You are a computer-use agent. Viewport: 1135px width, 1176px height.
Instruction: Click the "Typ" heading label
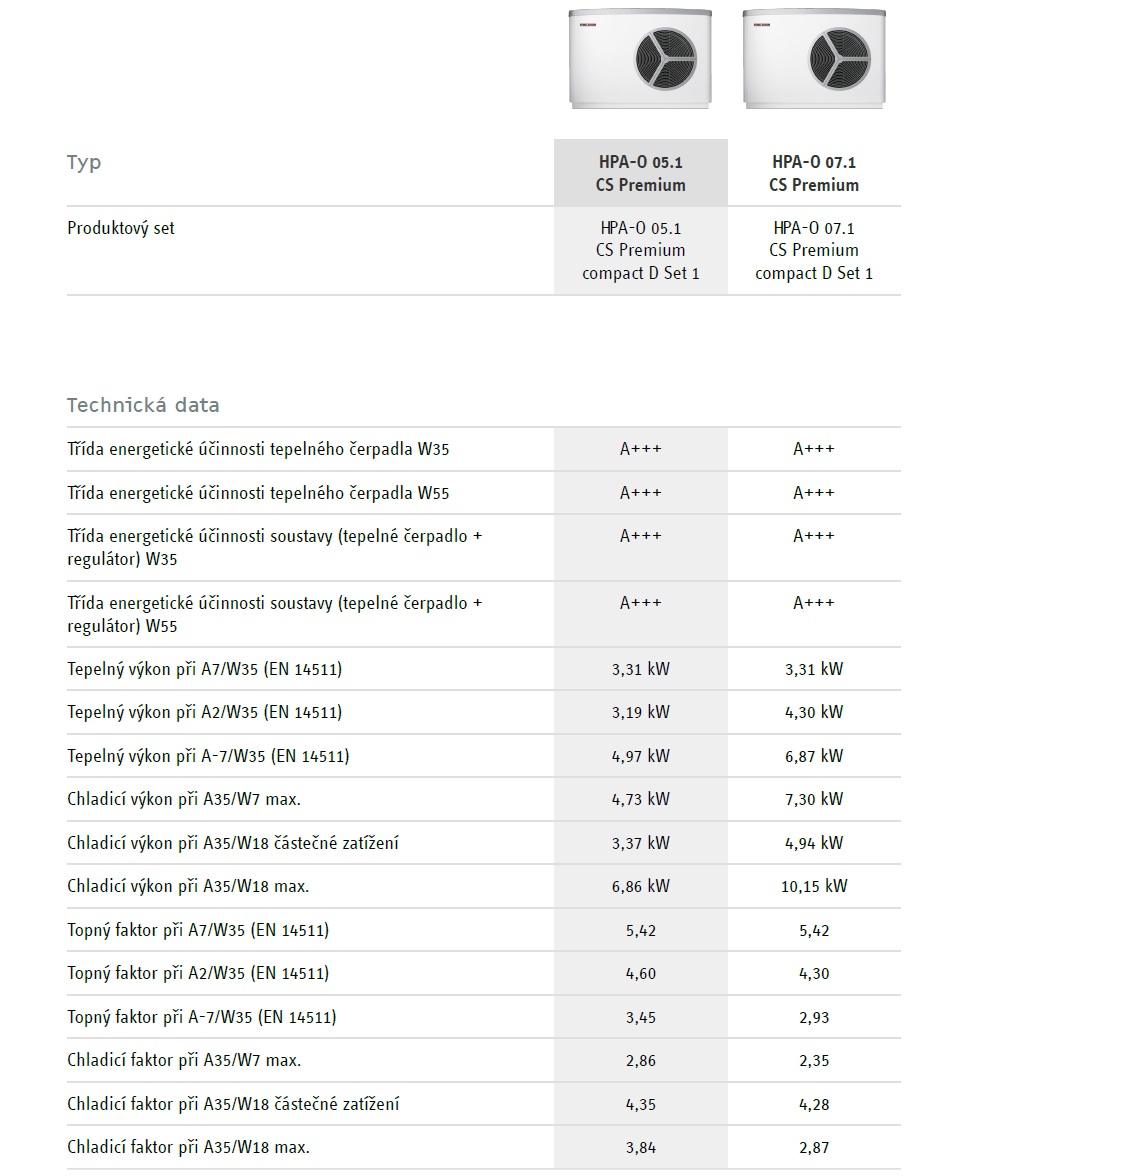tap(84, 163)
